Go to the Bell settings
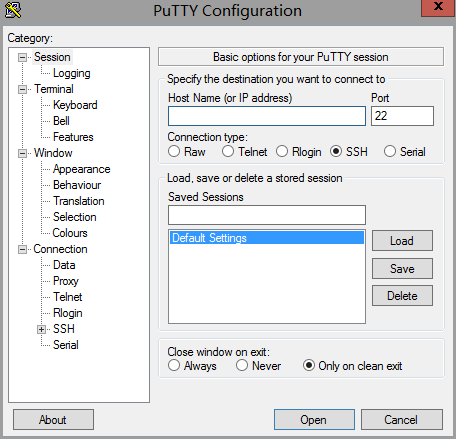 click(x=61, y=121)
